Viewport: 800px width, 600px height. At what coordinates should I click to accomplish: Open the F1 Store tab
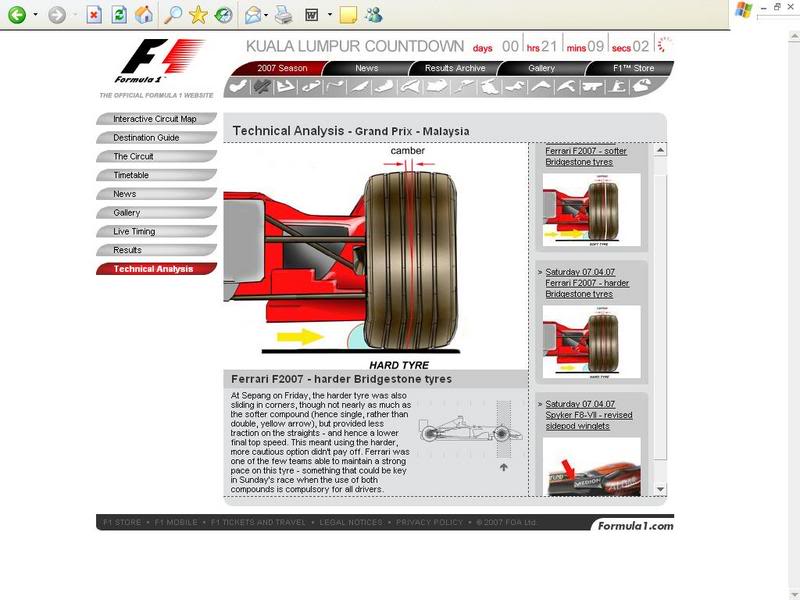click(x=632, y=68)
